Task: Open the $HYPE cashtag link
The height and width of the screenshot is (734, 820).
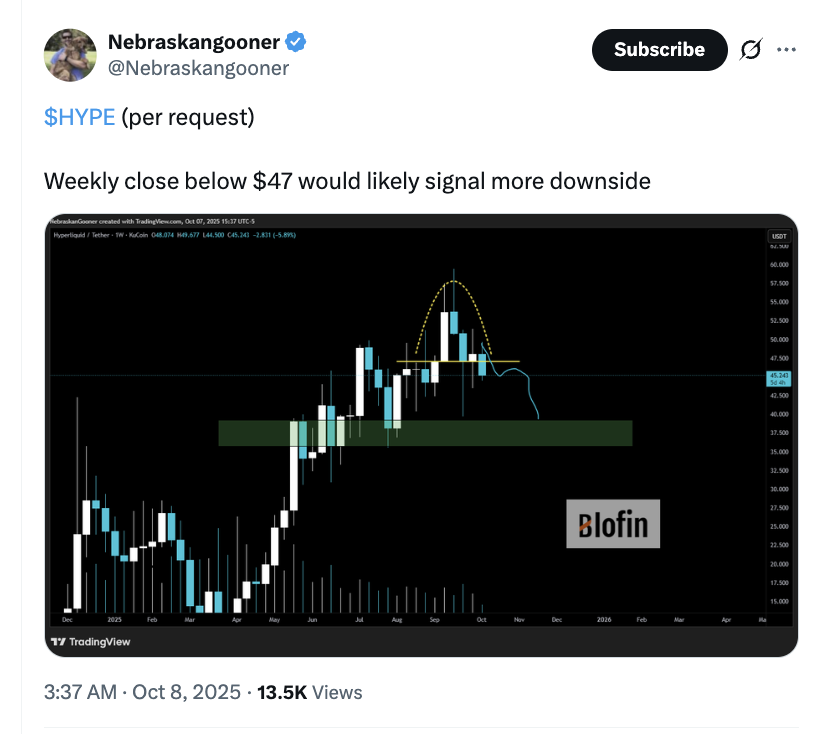Action: [79, 117]
